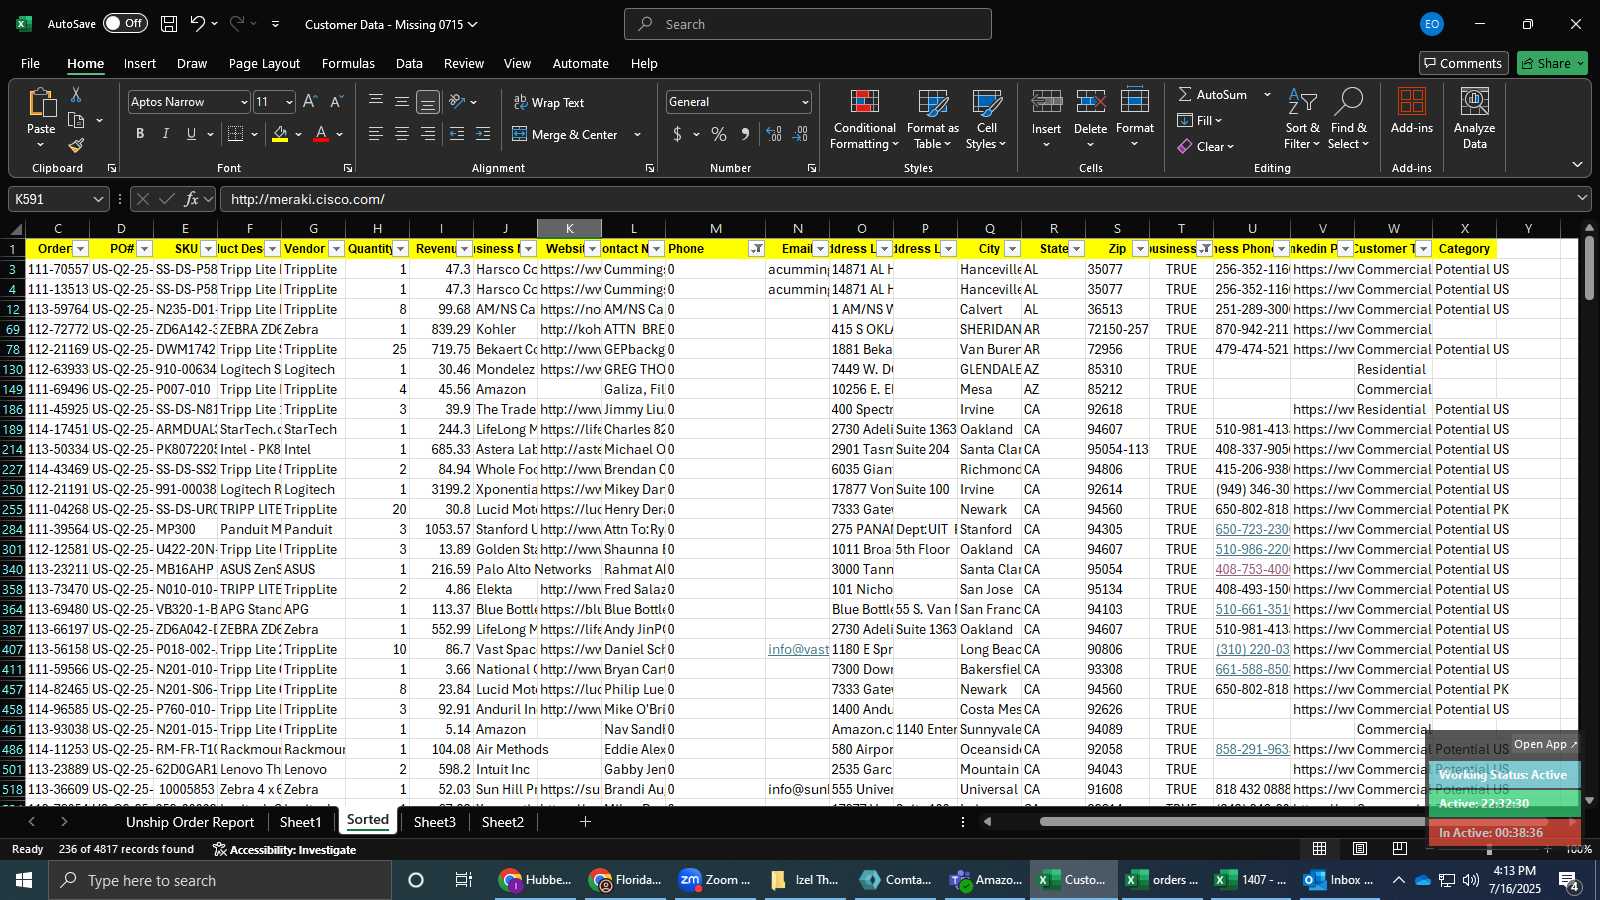Open the Add-ins button
Screen dimensions: 1600x900
tap(1411, 111)
